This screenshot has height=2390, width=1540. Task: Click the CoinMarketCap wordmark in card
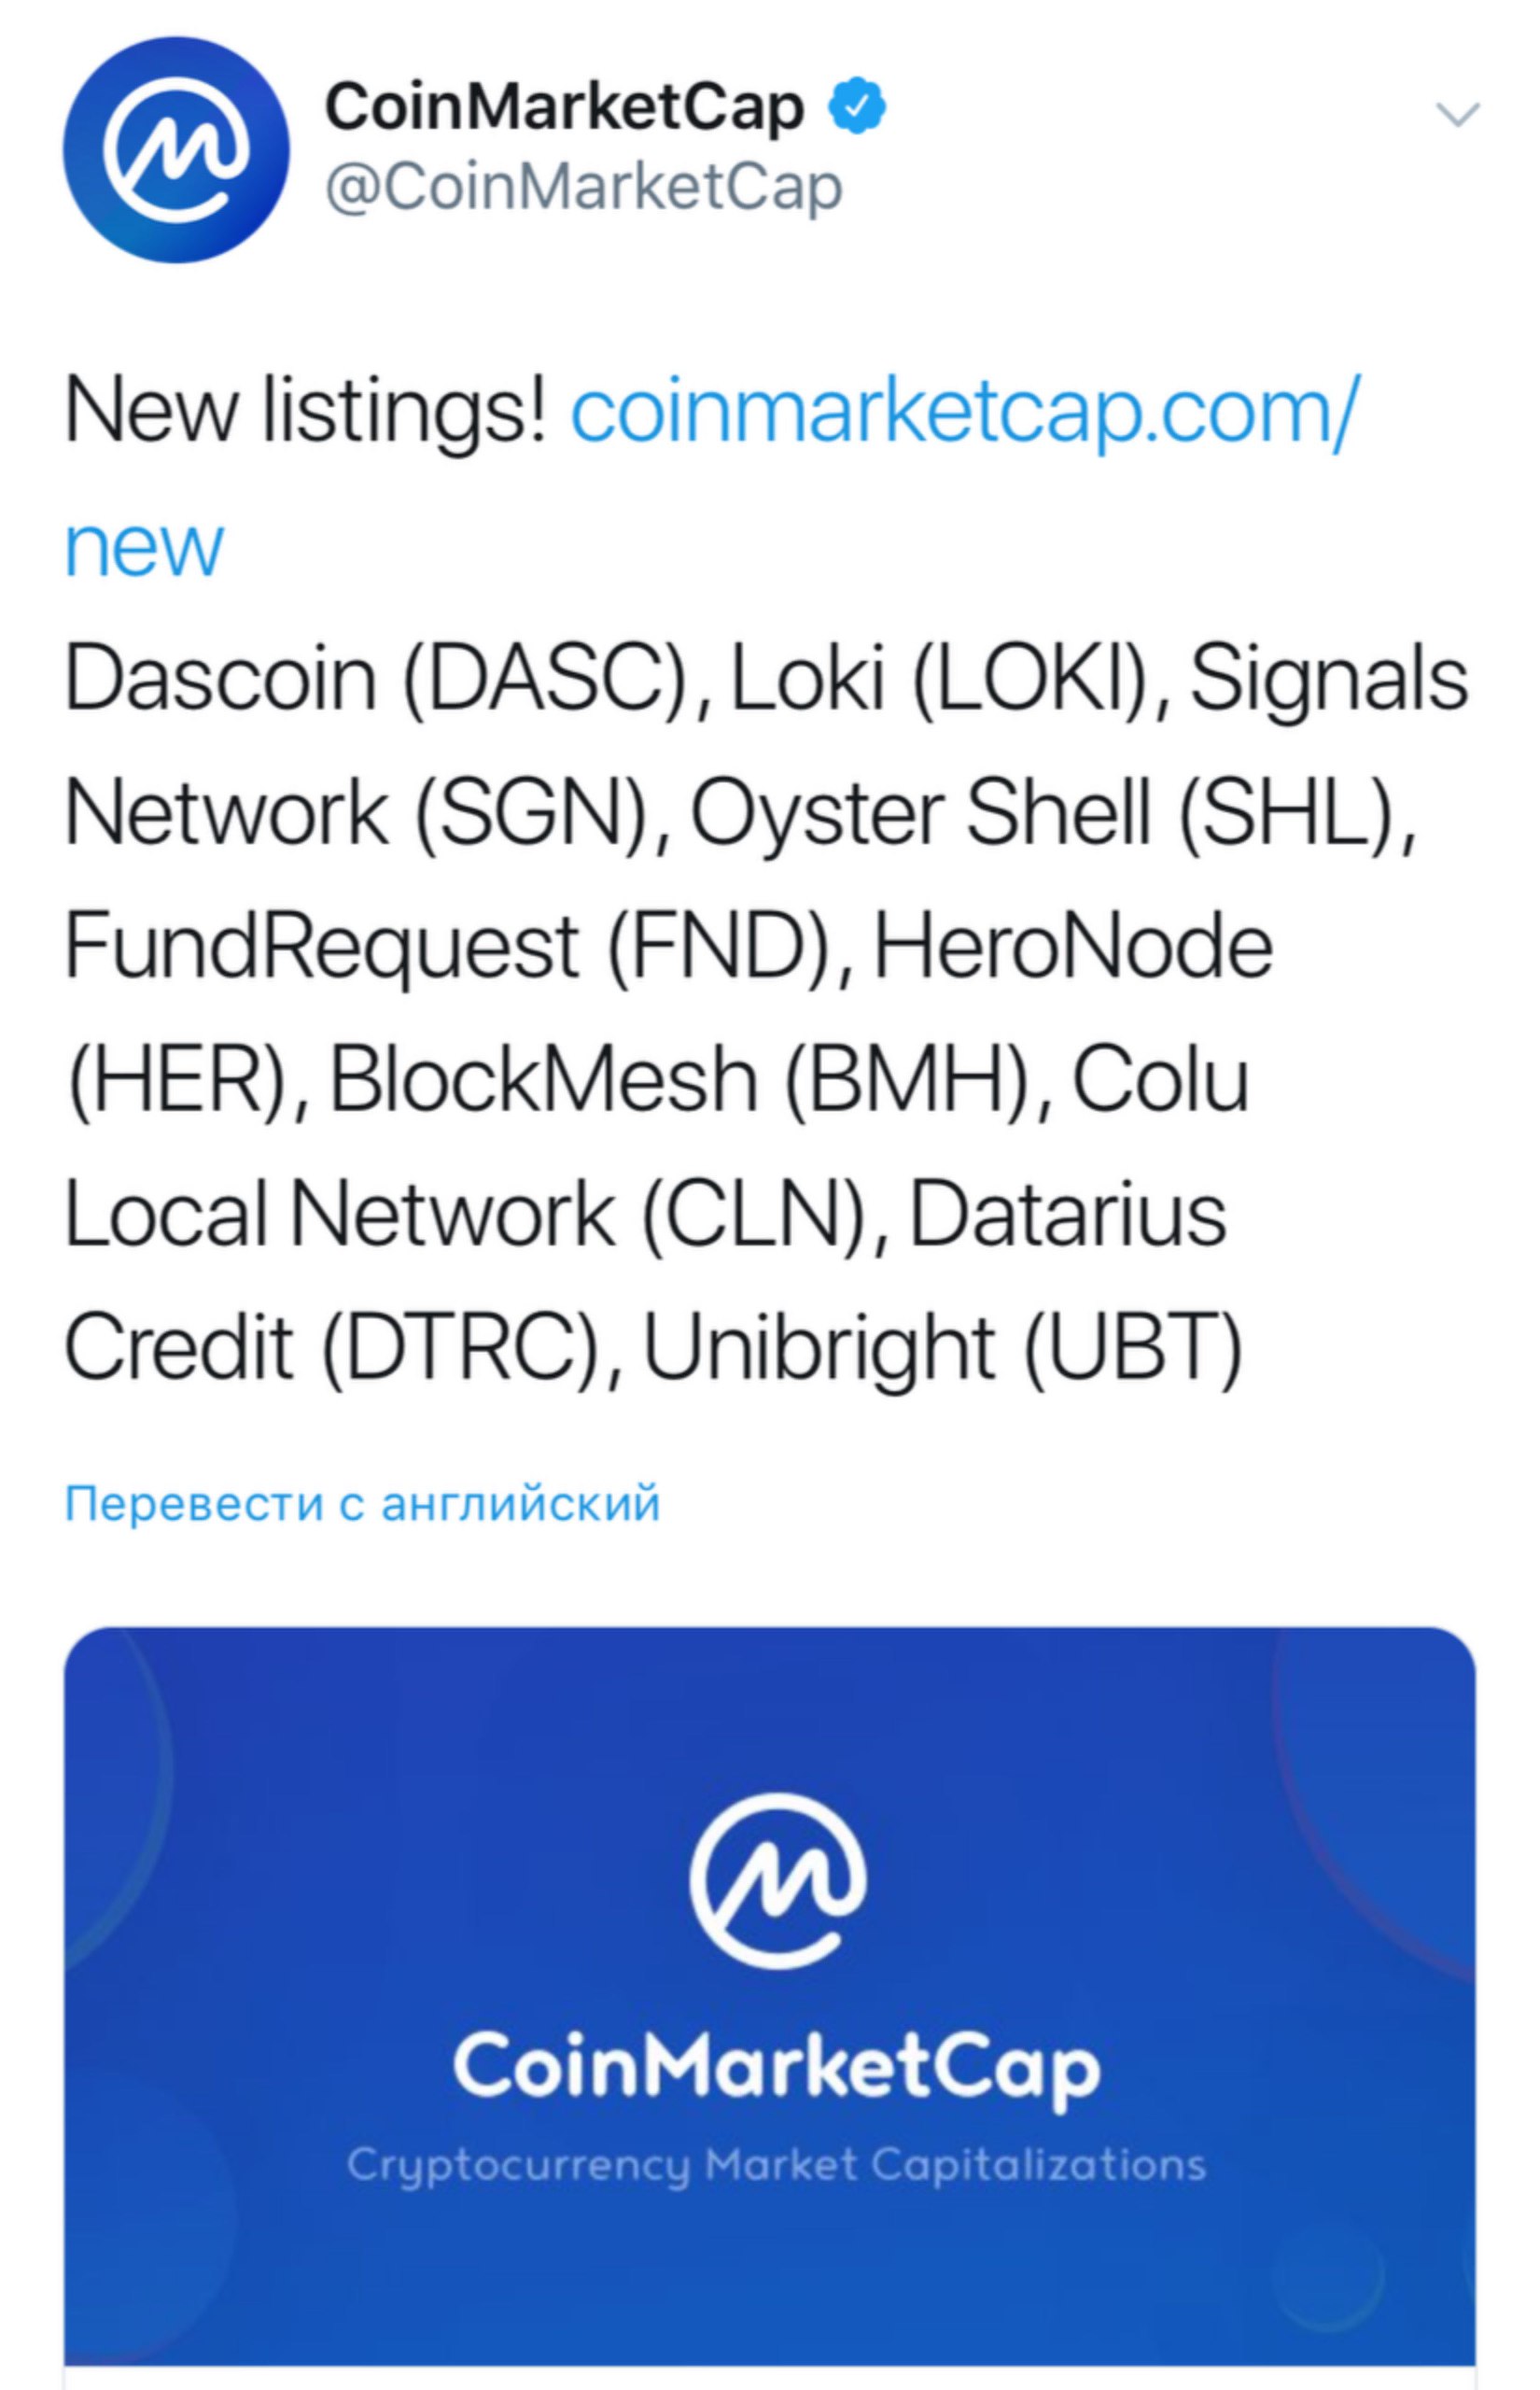click(776, 2066)
